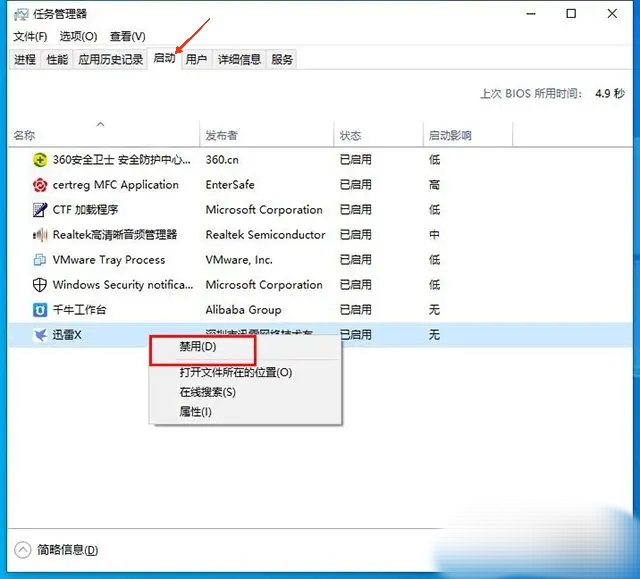The image size is (640, 579).
Task: Open the 选项(O) menu
Action: [x=78, y=37]
